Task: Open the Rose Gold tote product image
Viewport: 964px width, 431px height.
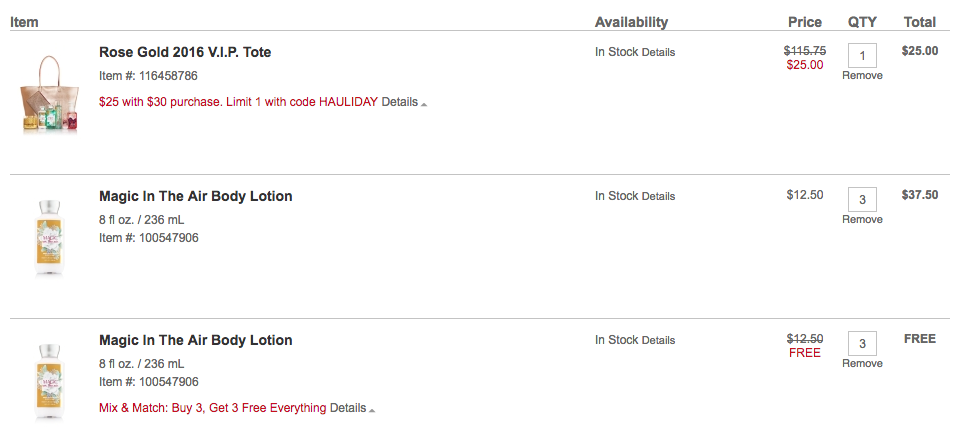Action: 49,93
